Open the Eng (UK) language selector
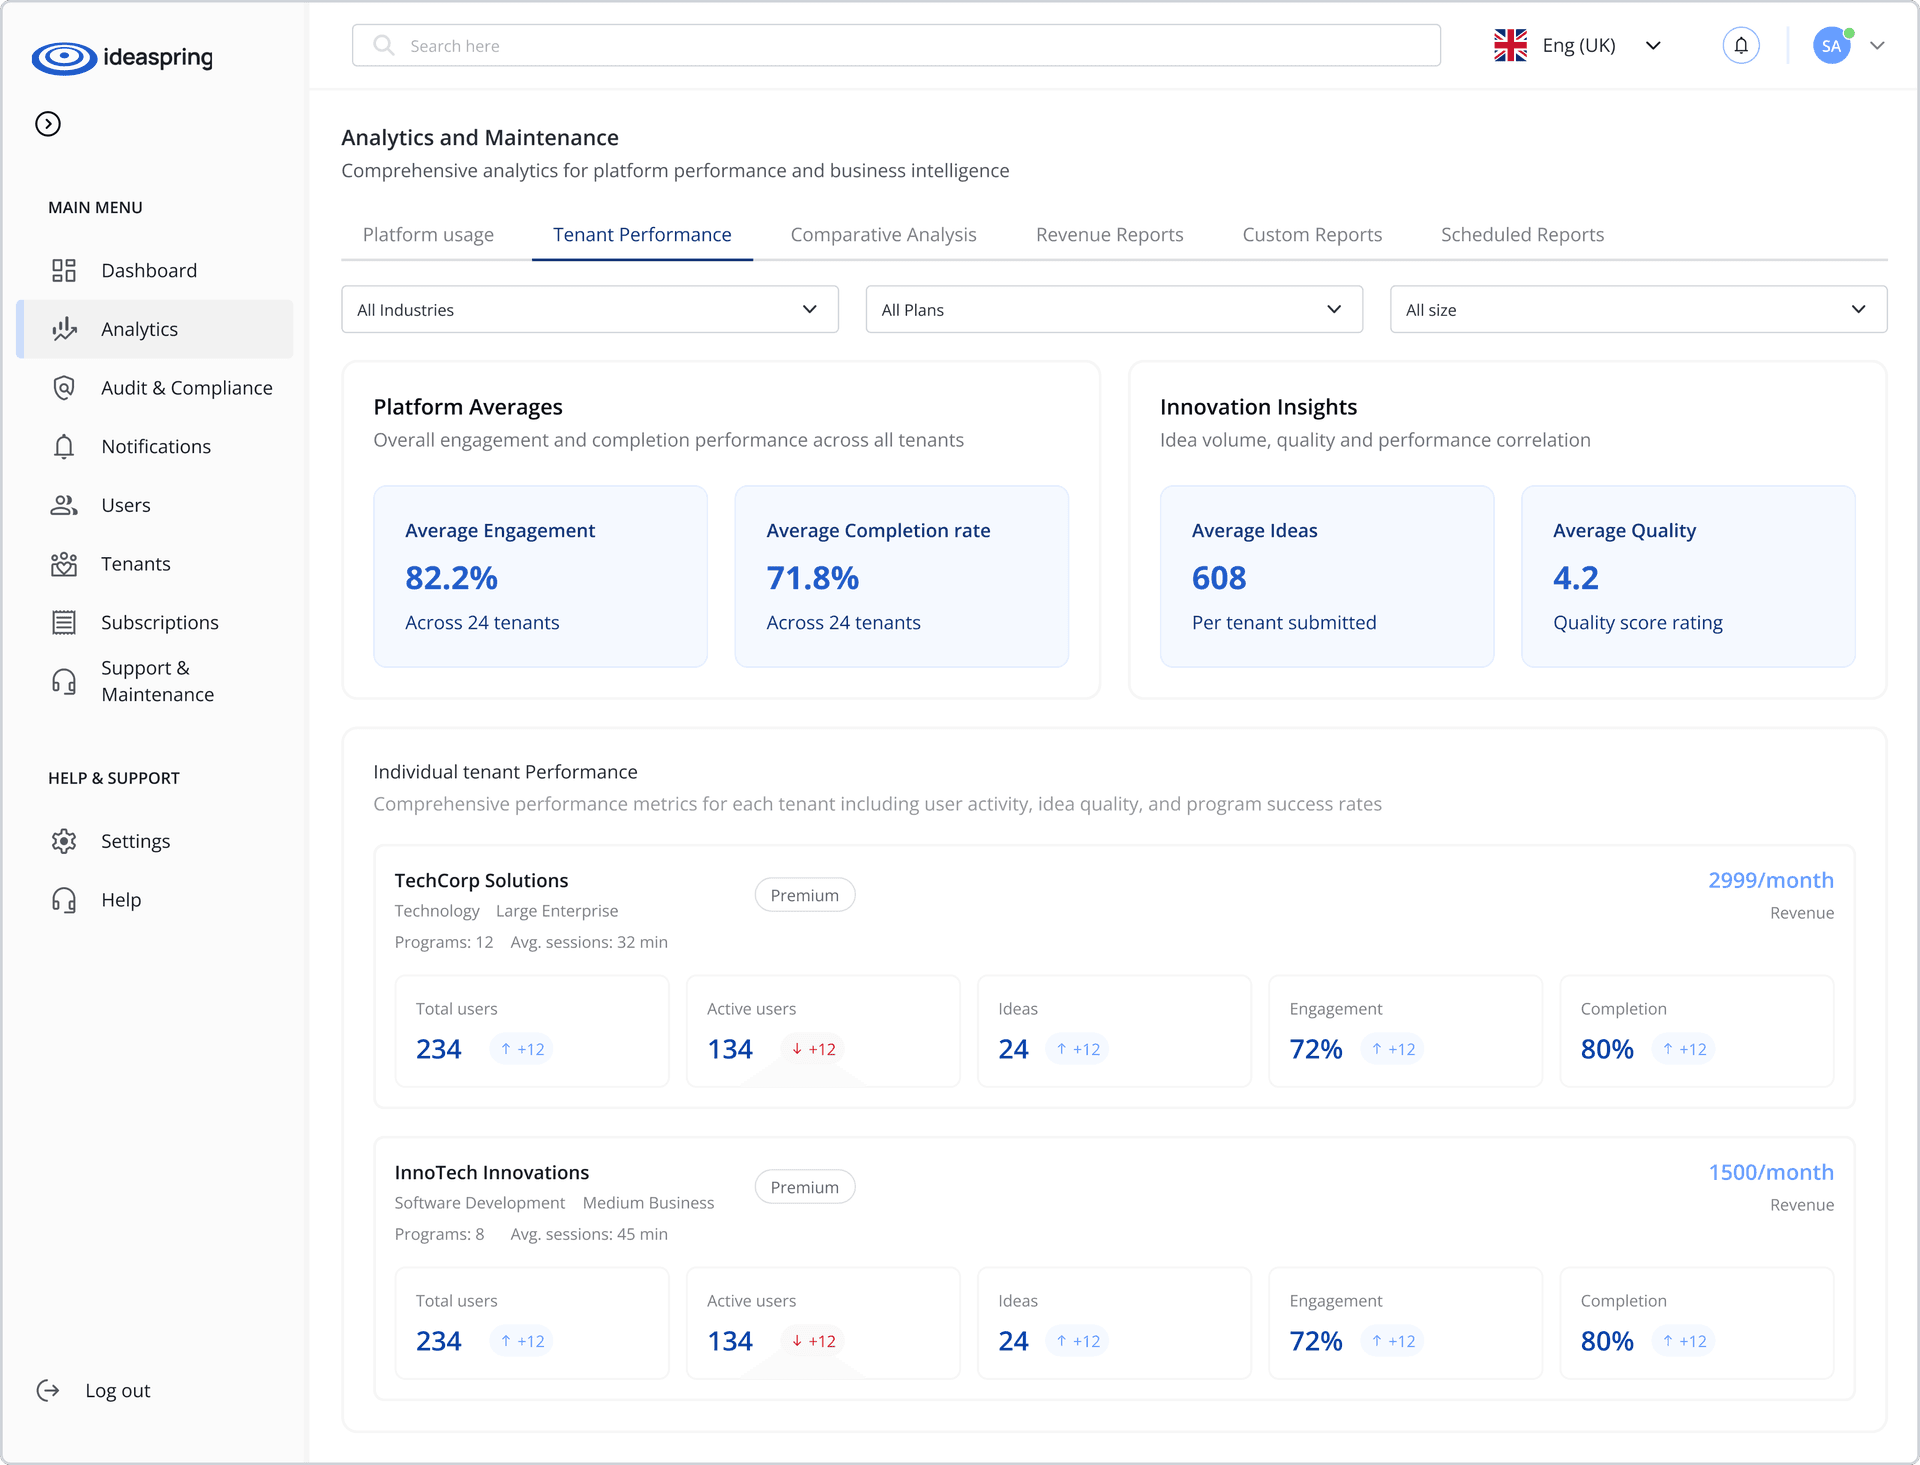This screenshot has height=1465, width=1920. [1577, 46]
